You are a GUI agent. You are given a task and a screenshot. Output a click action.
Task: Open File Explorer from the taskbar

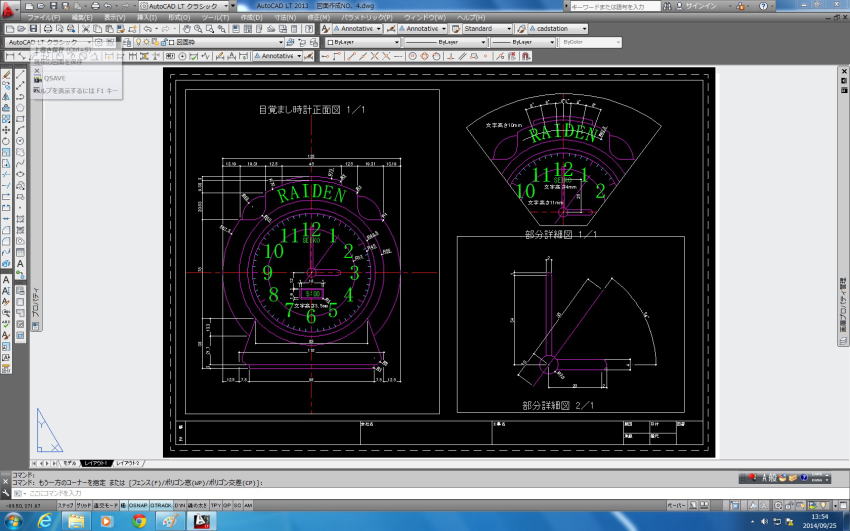(x=76, y=521)
